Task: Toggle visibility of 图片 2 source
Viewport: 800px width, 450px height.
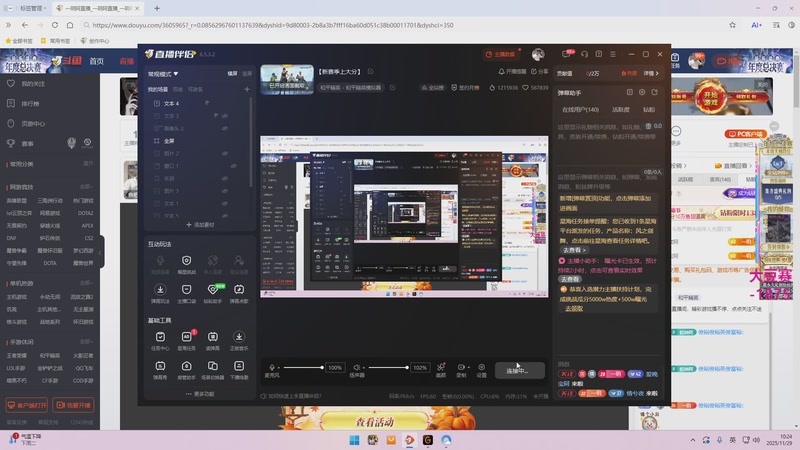Action: [x=224, y=154]
